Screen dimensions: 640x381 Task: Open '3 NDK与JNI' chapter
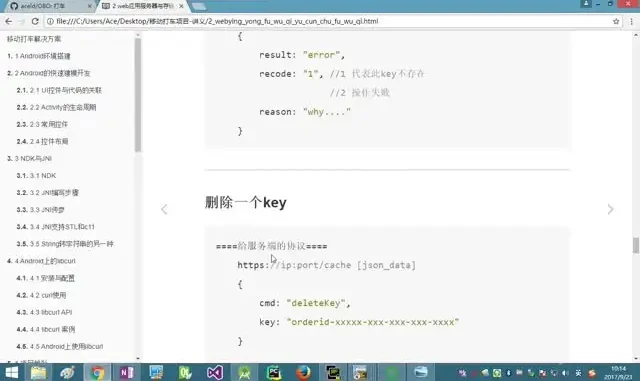point(29,158)
